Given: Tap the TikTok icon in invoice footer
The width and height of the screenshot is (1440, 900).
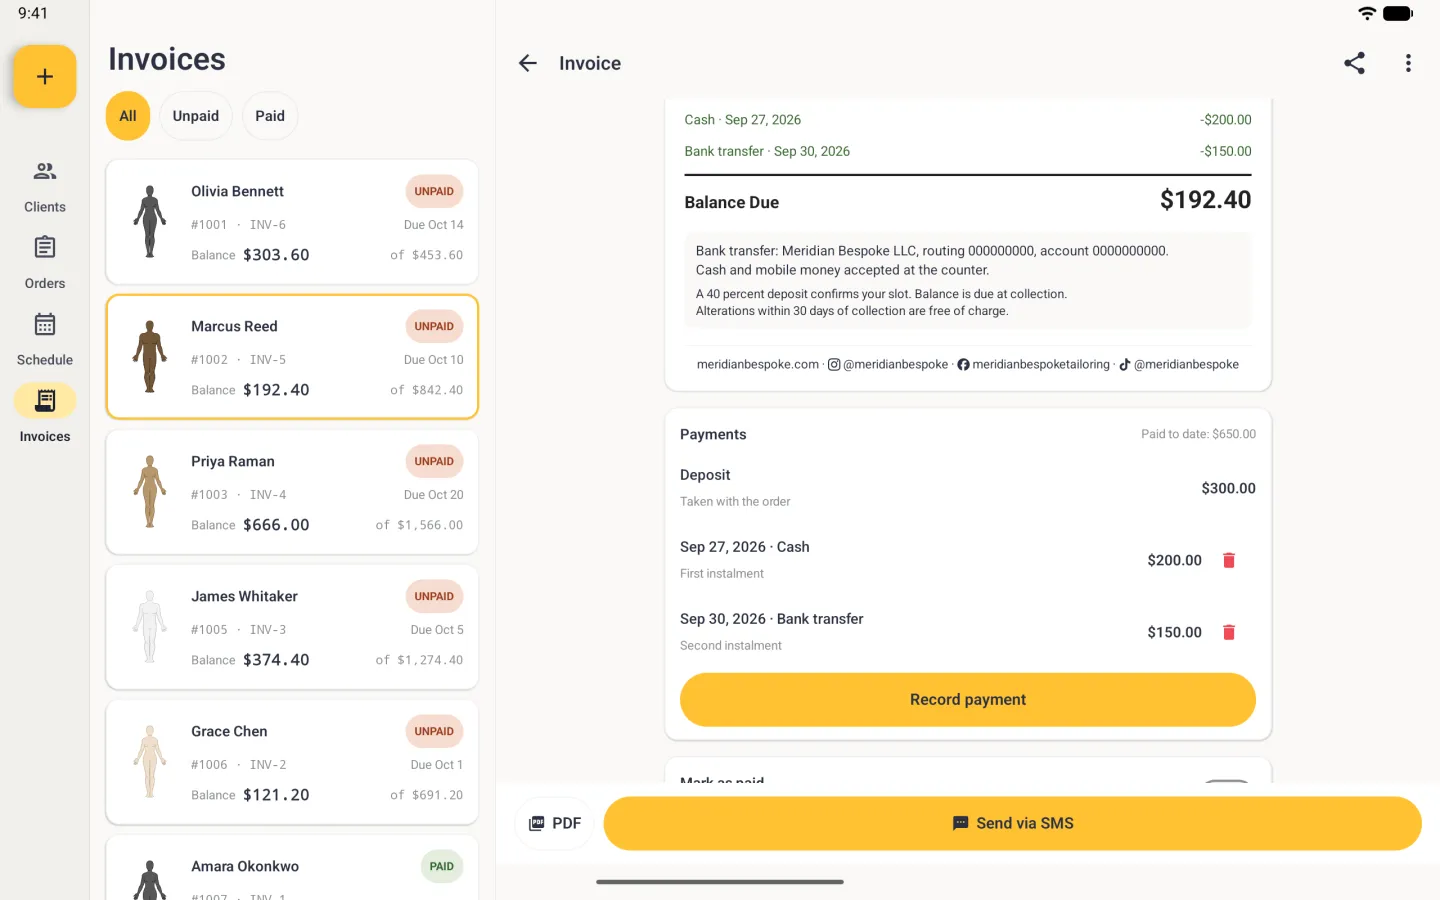Looking at the screenshot, I should 1125,365.
